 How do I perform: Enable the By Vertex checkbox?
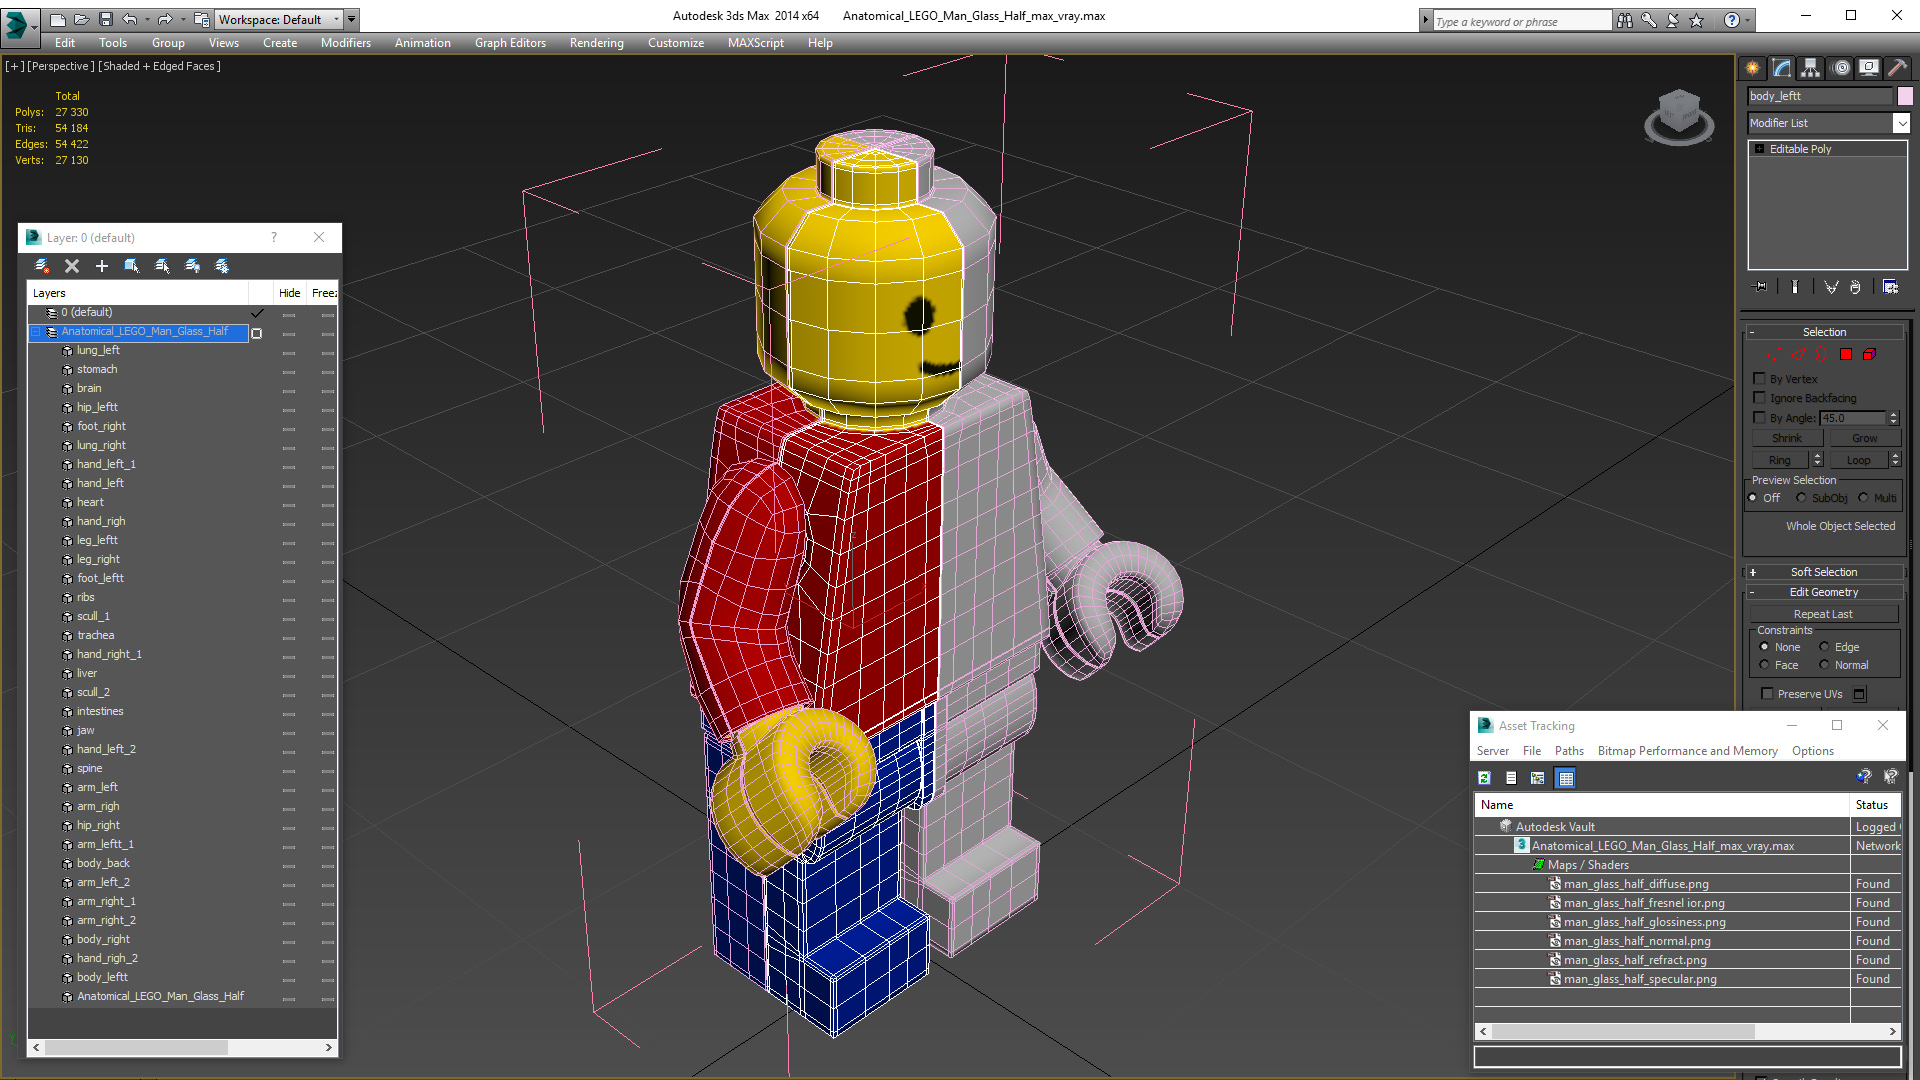point(1760,379)
